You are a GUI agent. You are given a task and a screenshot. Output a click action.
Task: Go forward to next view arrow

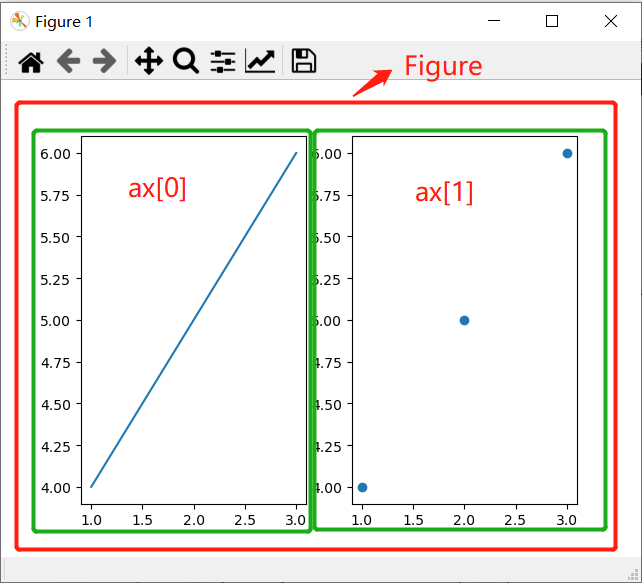point(104,61)
